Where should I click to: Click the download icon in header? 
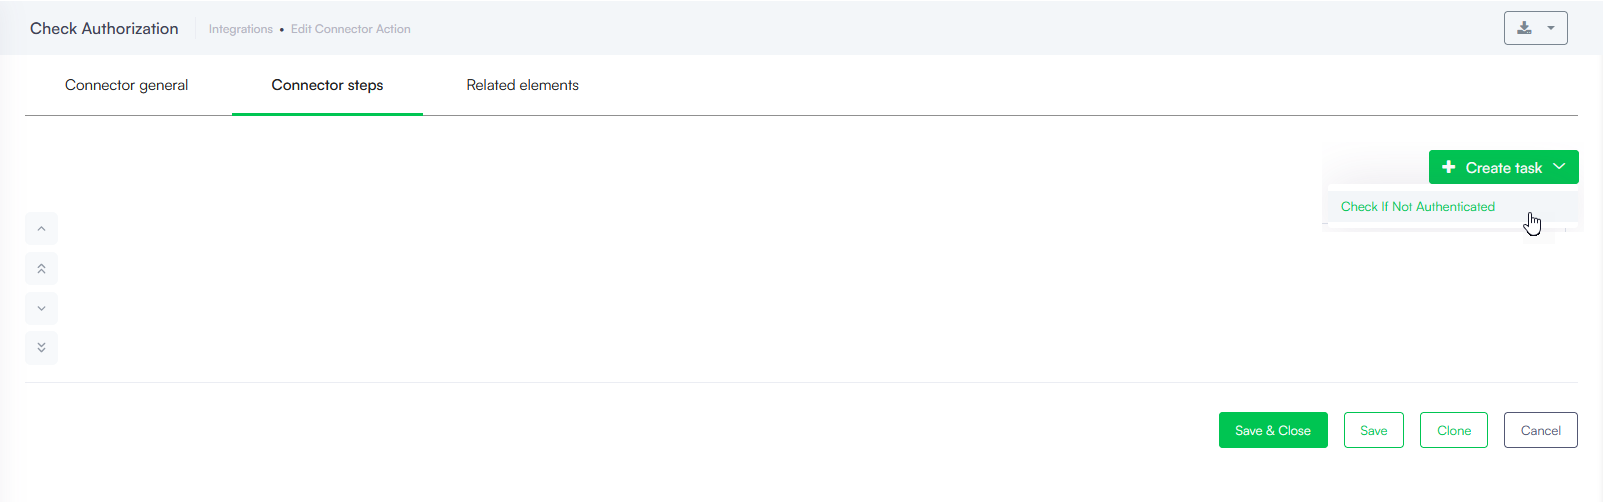(1524, 28)
